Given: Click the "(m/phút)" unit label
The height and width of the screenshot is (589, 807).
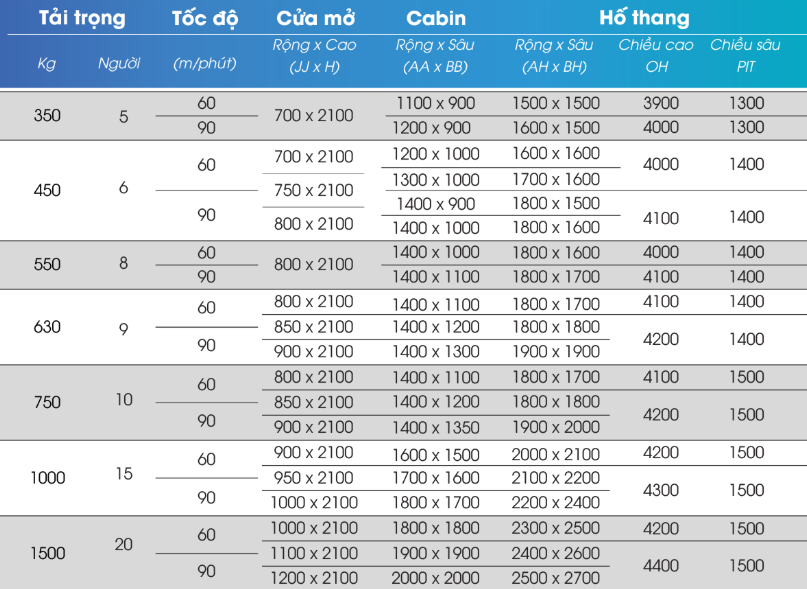Looking at the screenshot, I should click(204, 64).
